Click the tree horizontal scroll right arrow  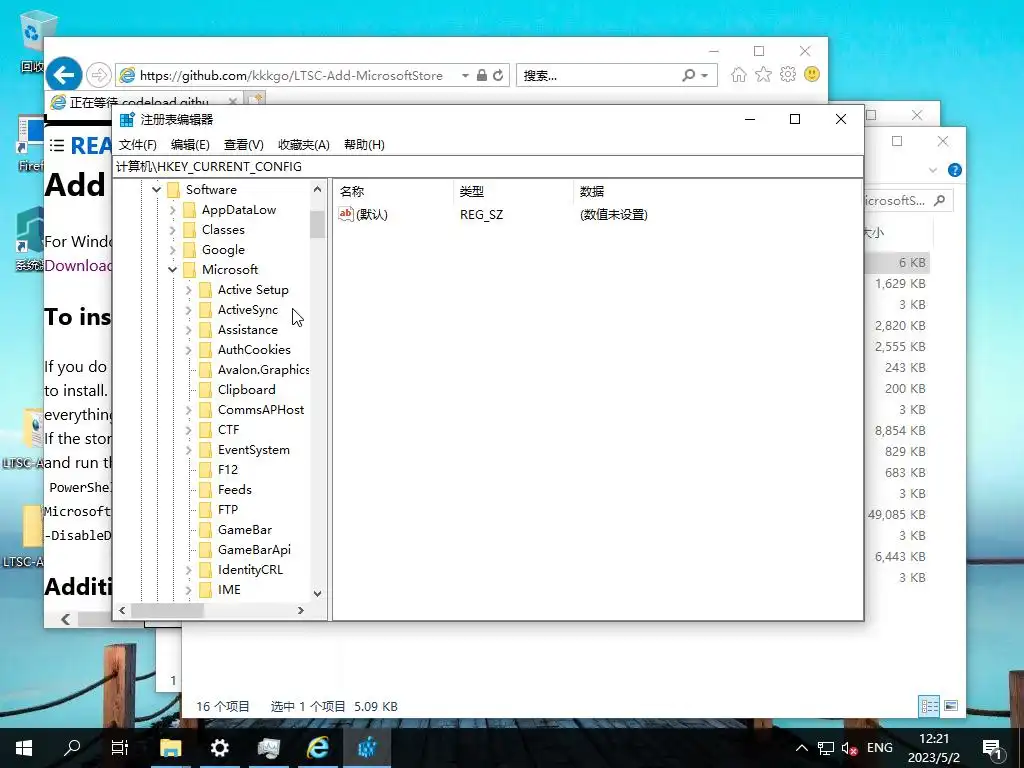(x=300, y=611)
